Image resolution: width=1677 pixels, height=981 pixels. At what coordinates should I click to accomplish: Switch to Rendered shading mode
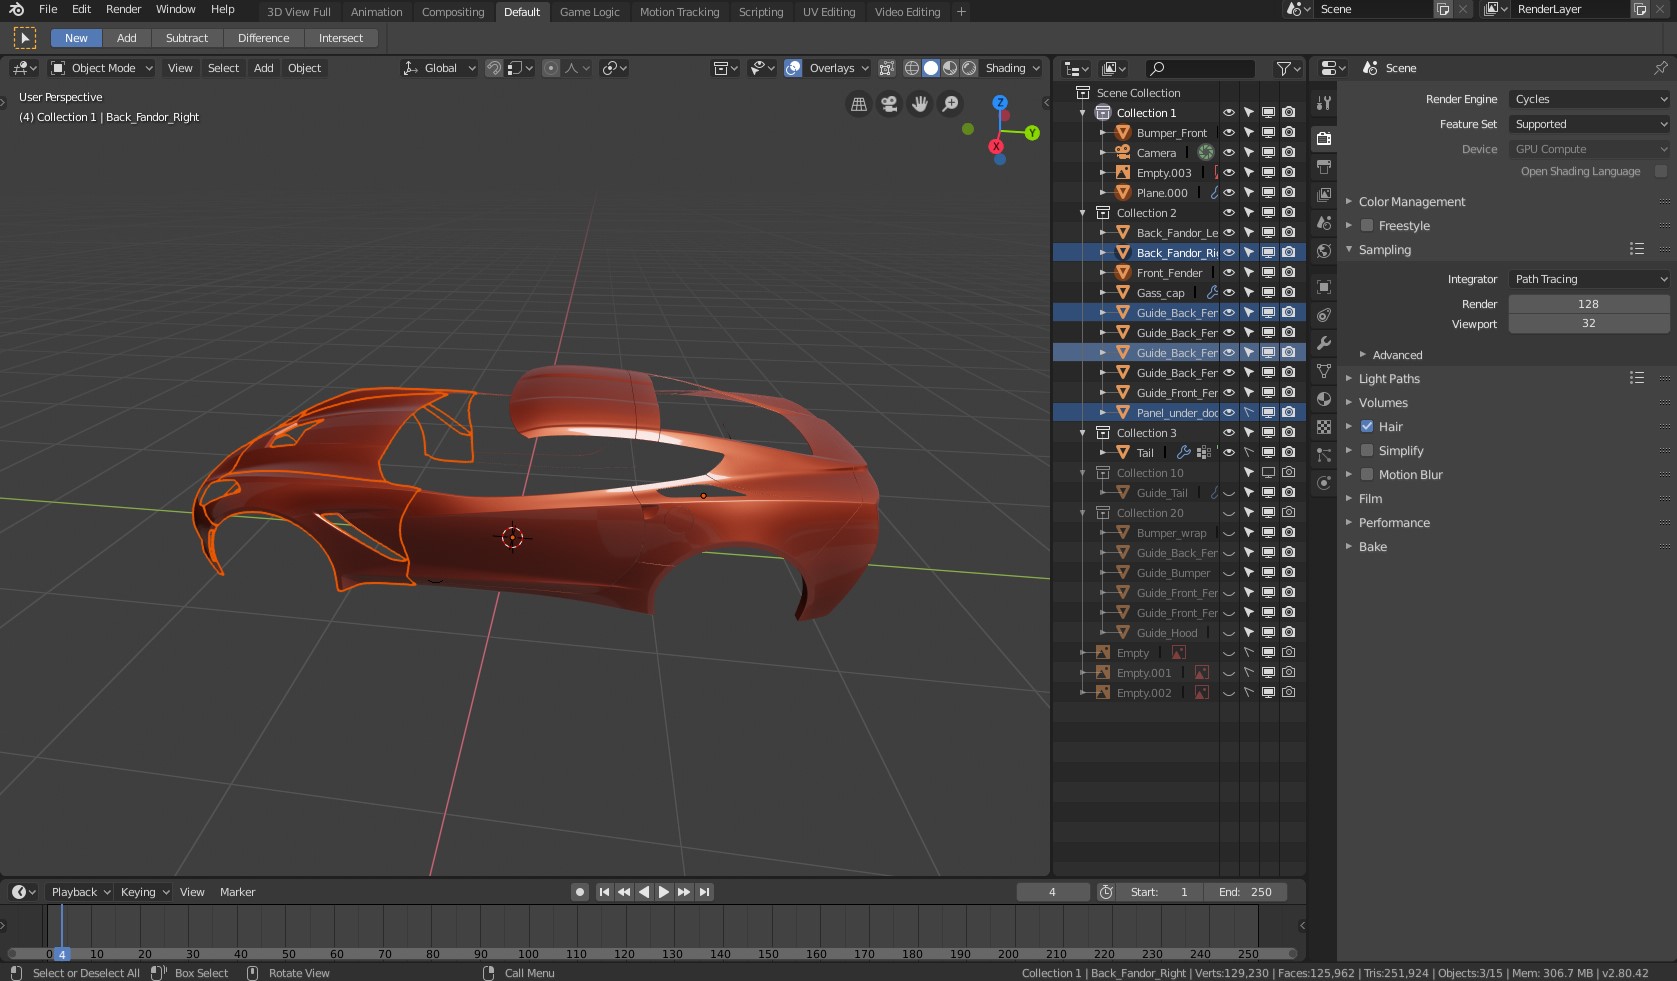tap(969, 68)
